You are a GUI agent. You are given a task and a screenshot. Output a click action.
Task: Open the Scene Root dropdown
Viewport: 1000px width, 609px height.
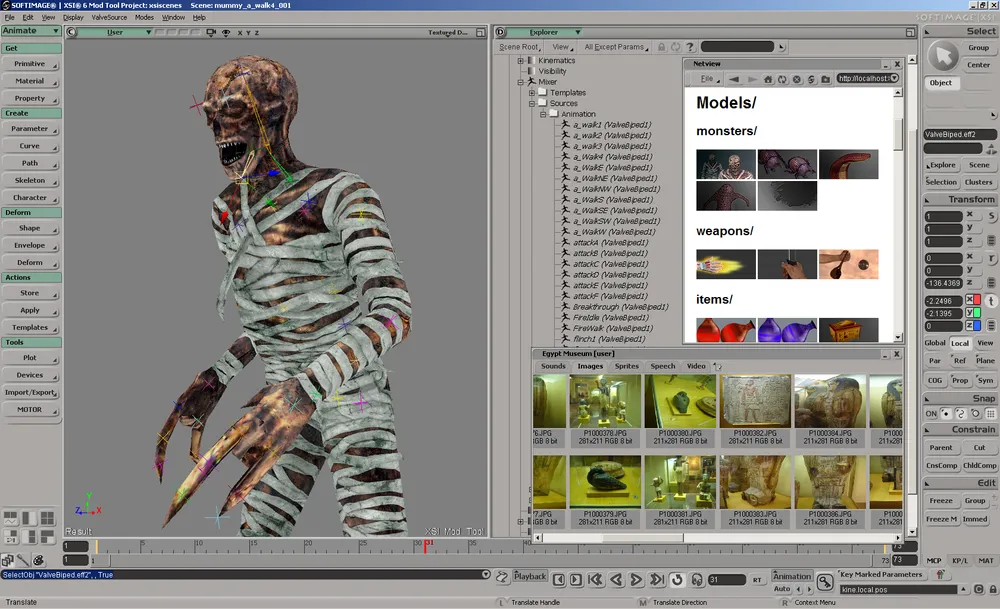[x=520, y=47]
